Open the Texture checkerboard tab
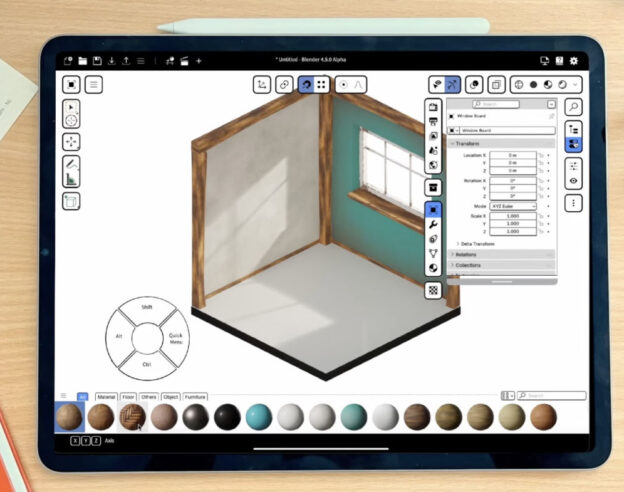The height and width of the screenshot is (492, 624). (x=433, y=290)
